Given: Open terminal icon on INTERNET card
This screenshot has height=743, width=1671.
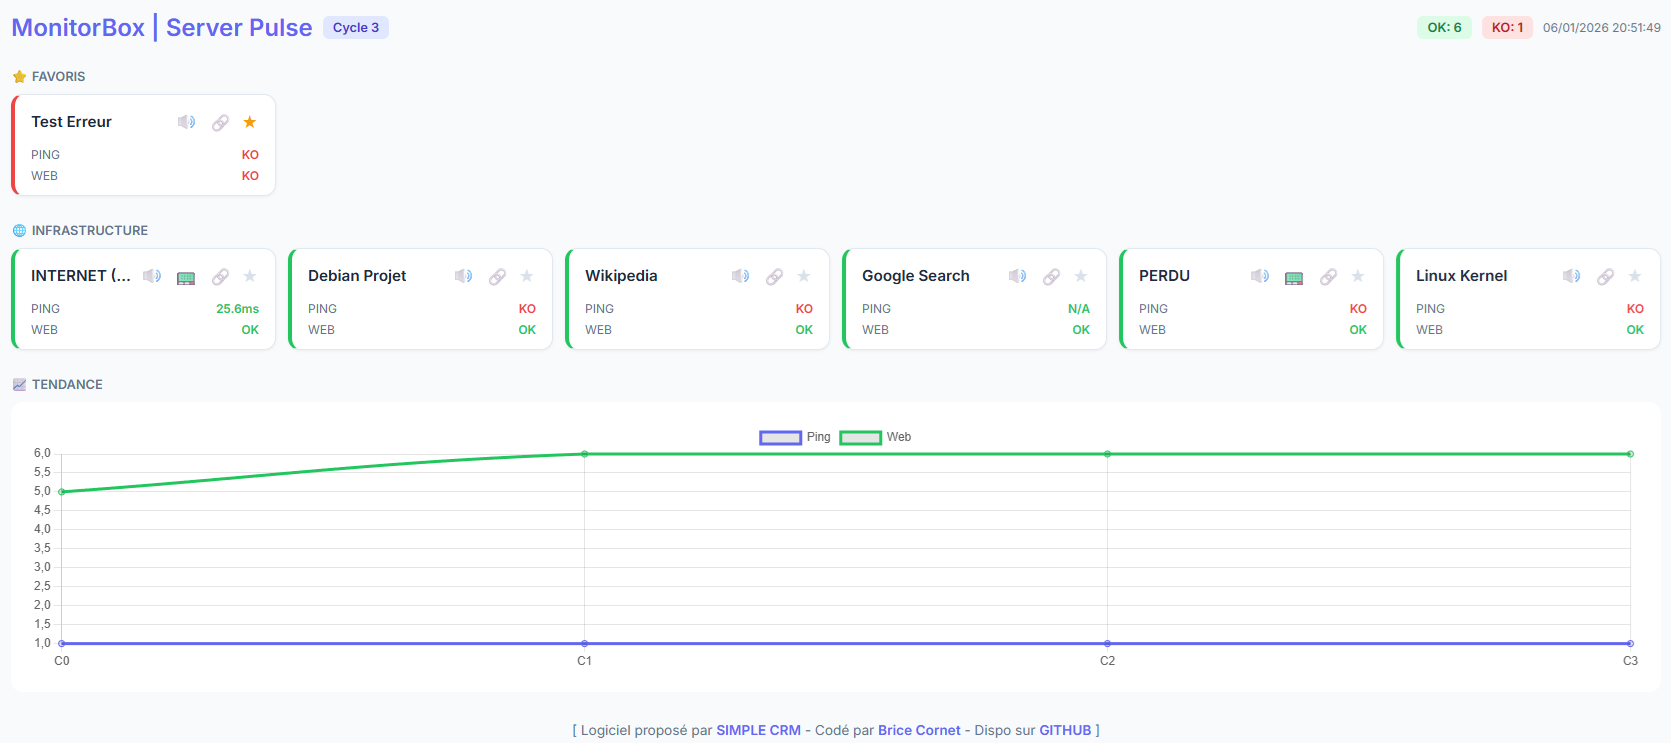Looking at the screenshot, I should point(186,277).
